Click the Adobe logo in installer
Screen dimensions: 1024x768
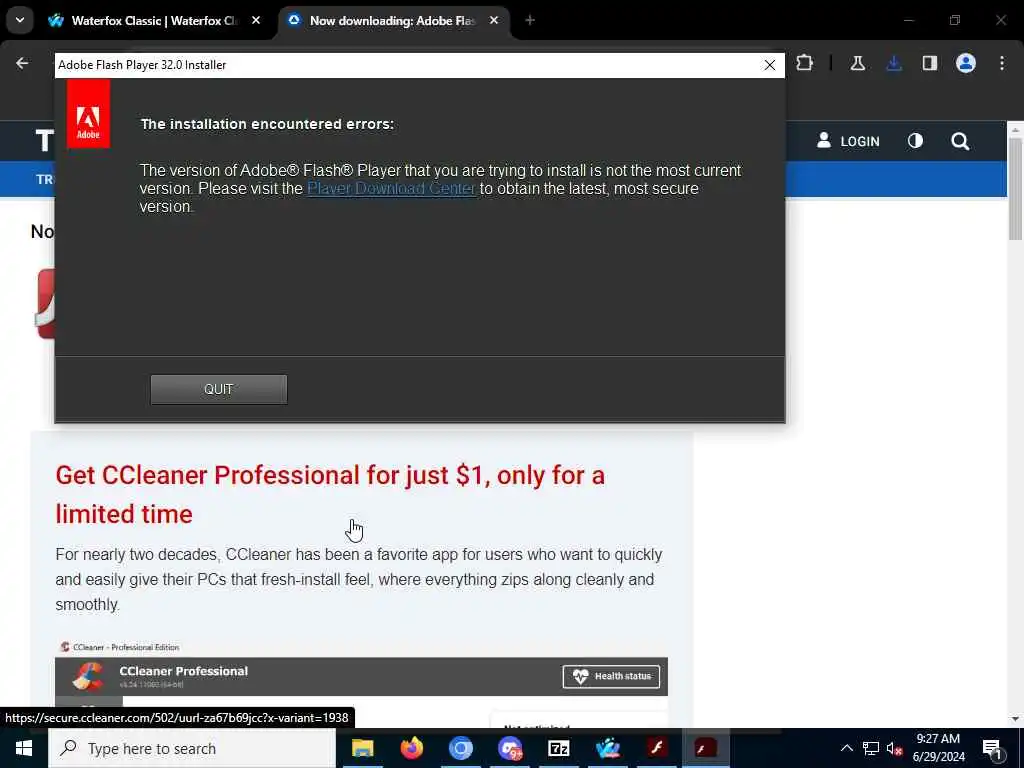88,114
